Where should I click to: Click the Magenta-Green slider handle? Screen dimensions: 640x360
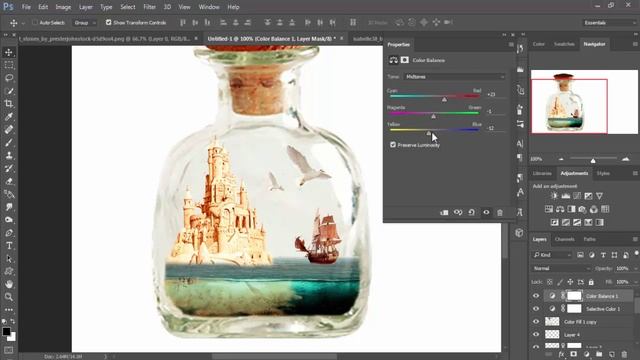[x=433, y=116]
